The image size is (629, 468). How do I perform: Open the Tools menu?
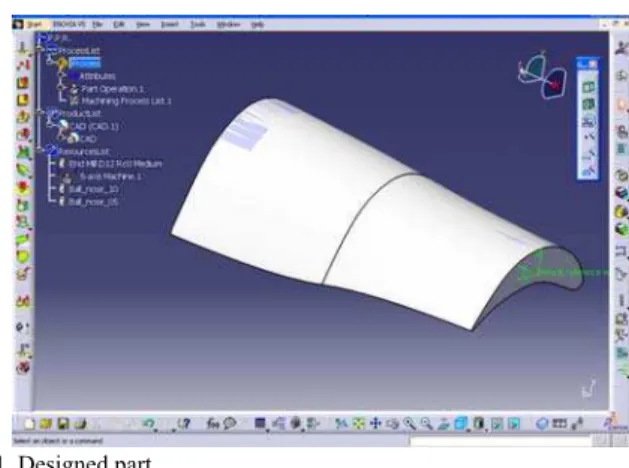coord(197,24)
